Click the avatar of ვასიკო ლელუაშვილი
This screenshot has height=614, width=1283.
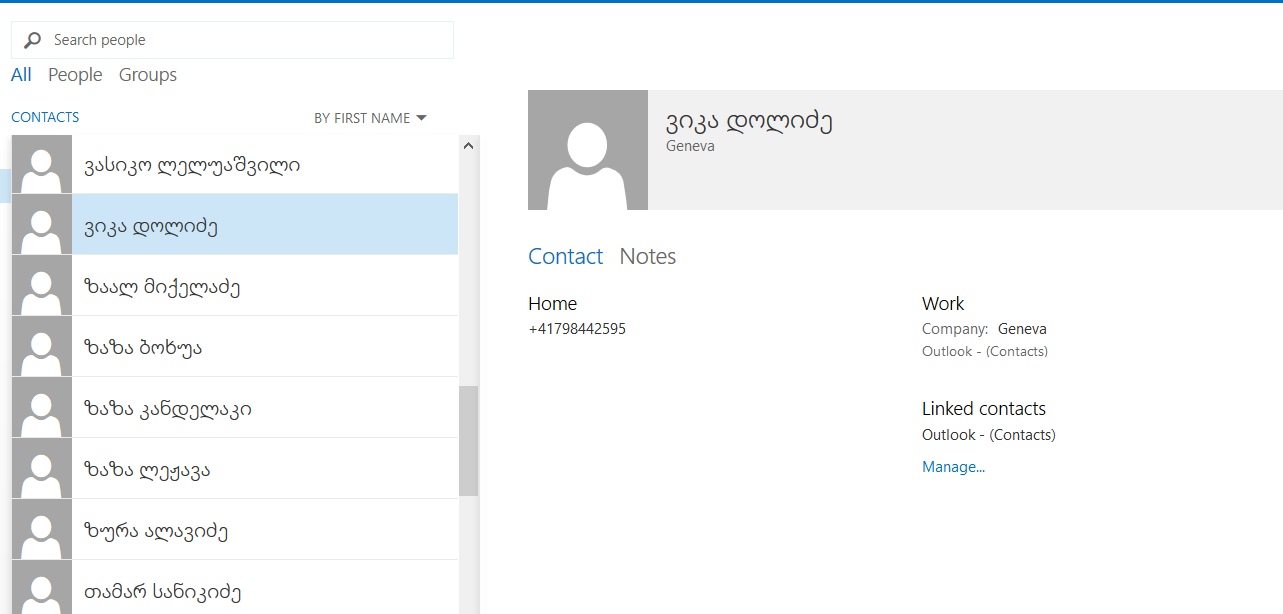click(42, 165)
